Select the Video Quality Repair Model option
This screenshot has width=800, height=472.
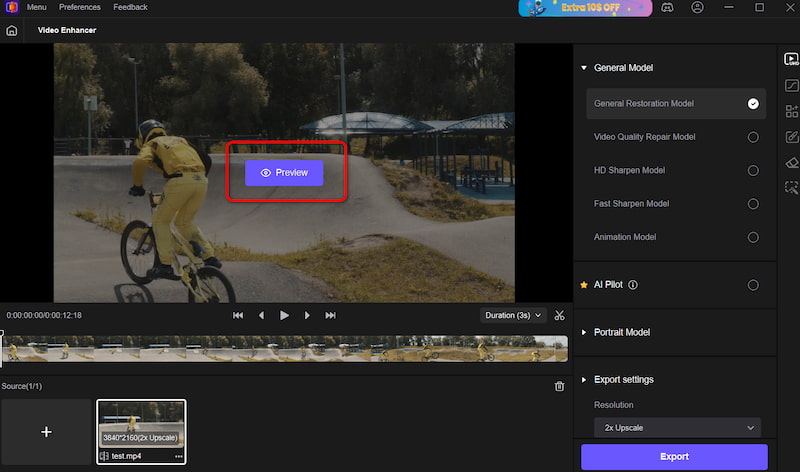tap(753, 137)
